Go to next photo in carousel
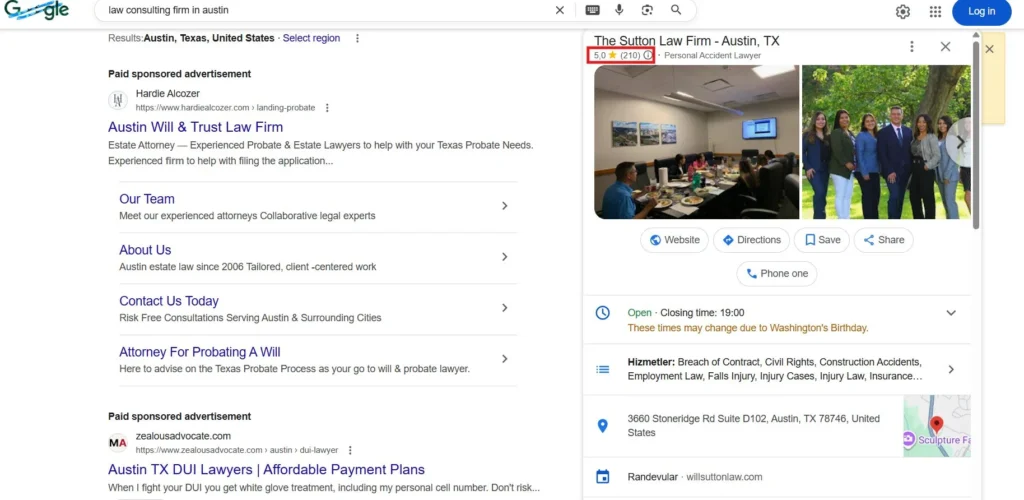The image size is (1024, 500). (x=959, y=142)
